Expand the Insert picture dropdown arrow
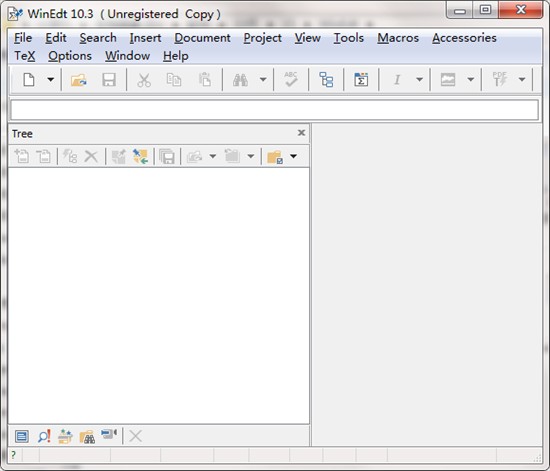The image size is (550, 471). point(471,80)
